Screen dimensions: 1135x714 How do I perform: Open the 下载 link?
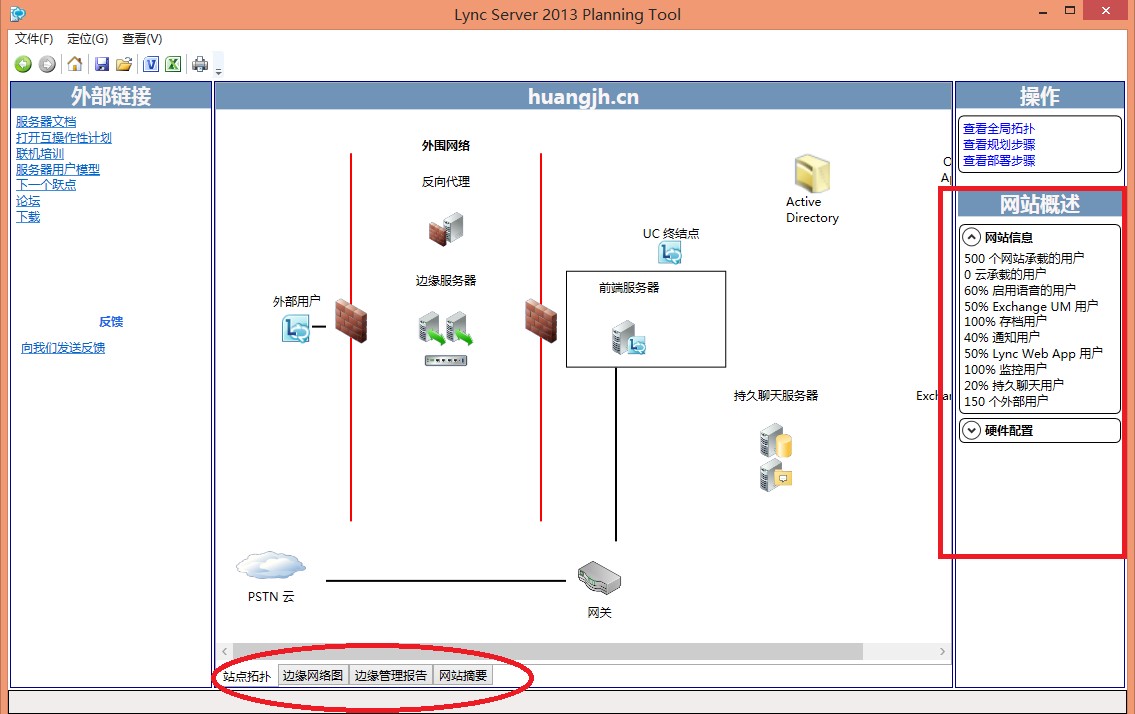[28, 217]
